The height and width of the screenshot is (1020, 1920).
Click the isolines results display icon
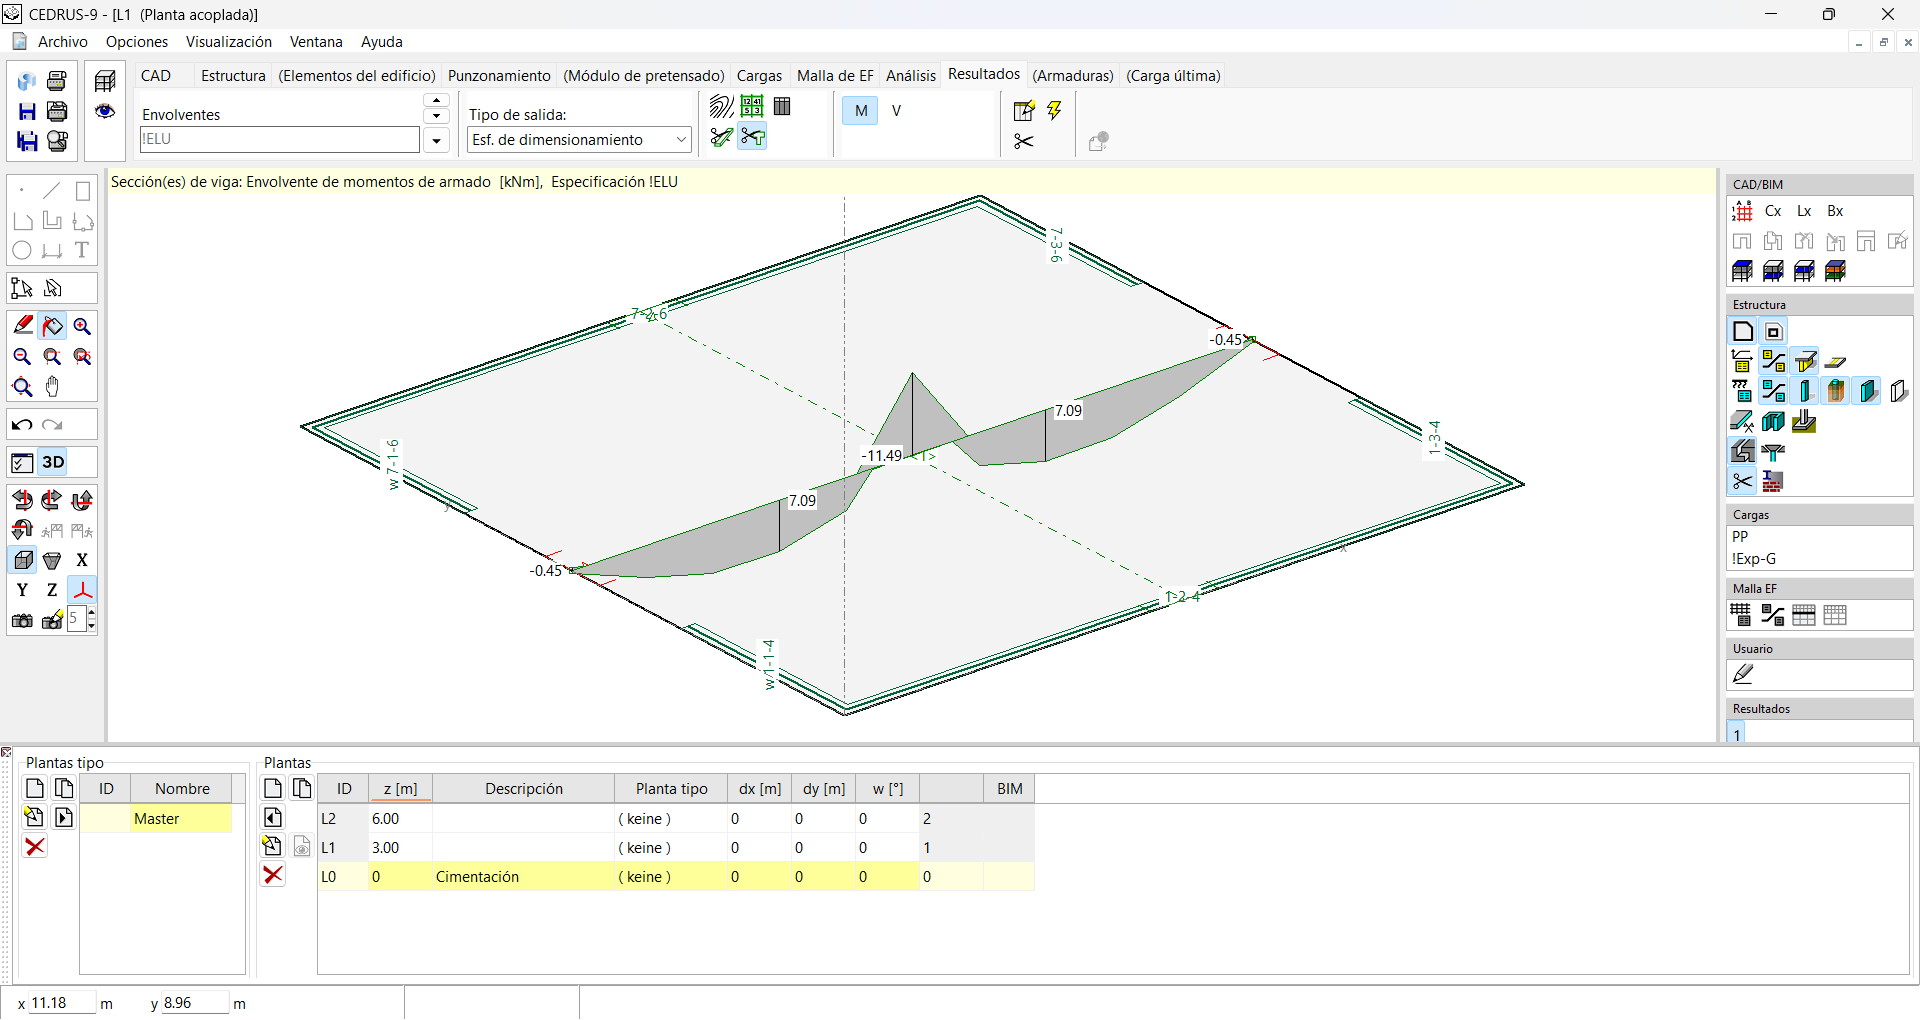[x=721, y=106]
